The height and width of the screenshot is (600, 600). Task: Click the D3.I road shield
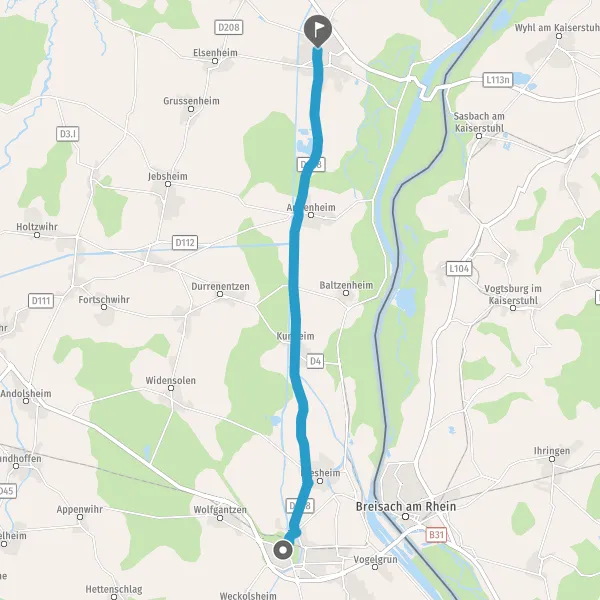(68, 134)
